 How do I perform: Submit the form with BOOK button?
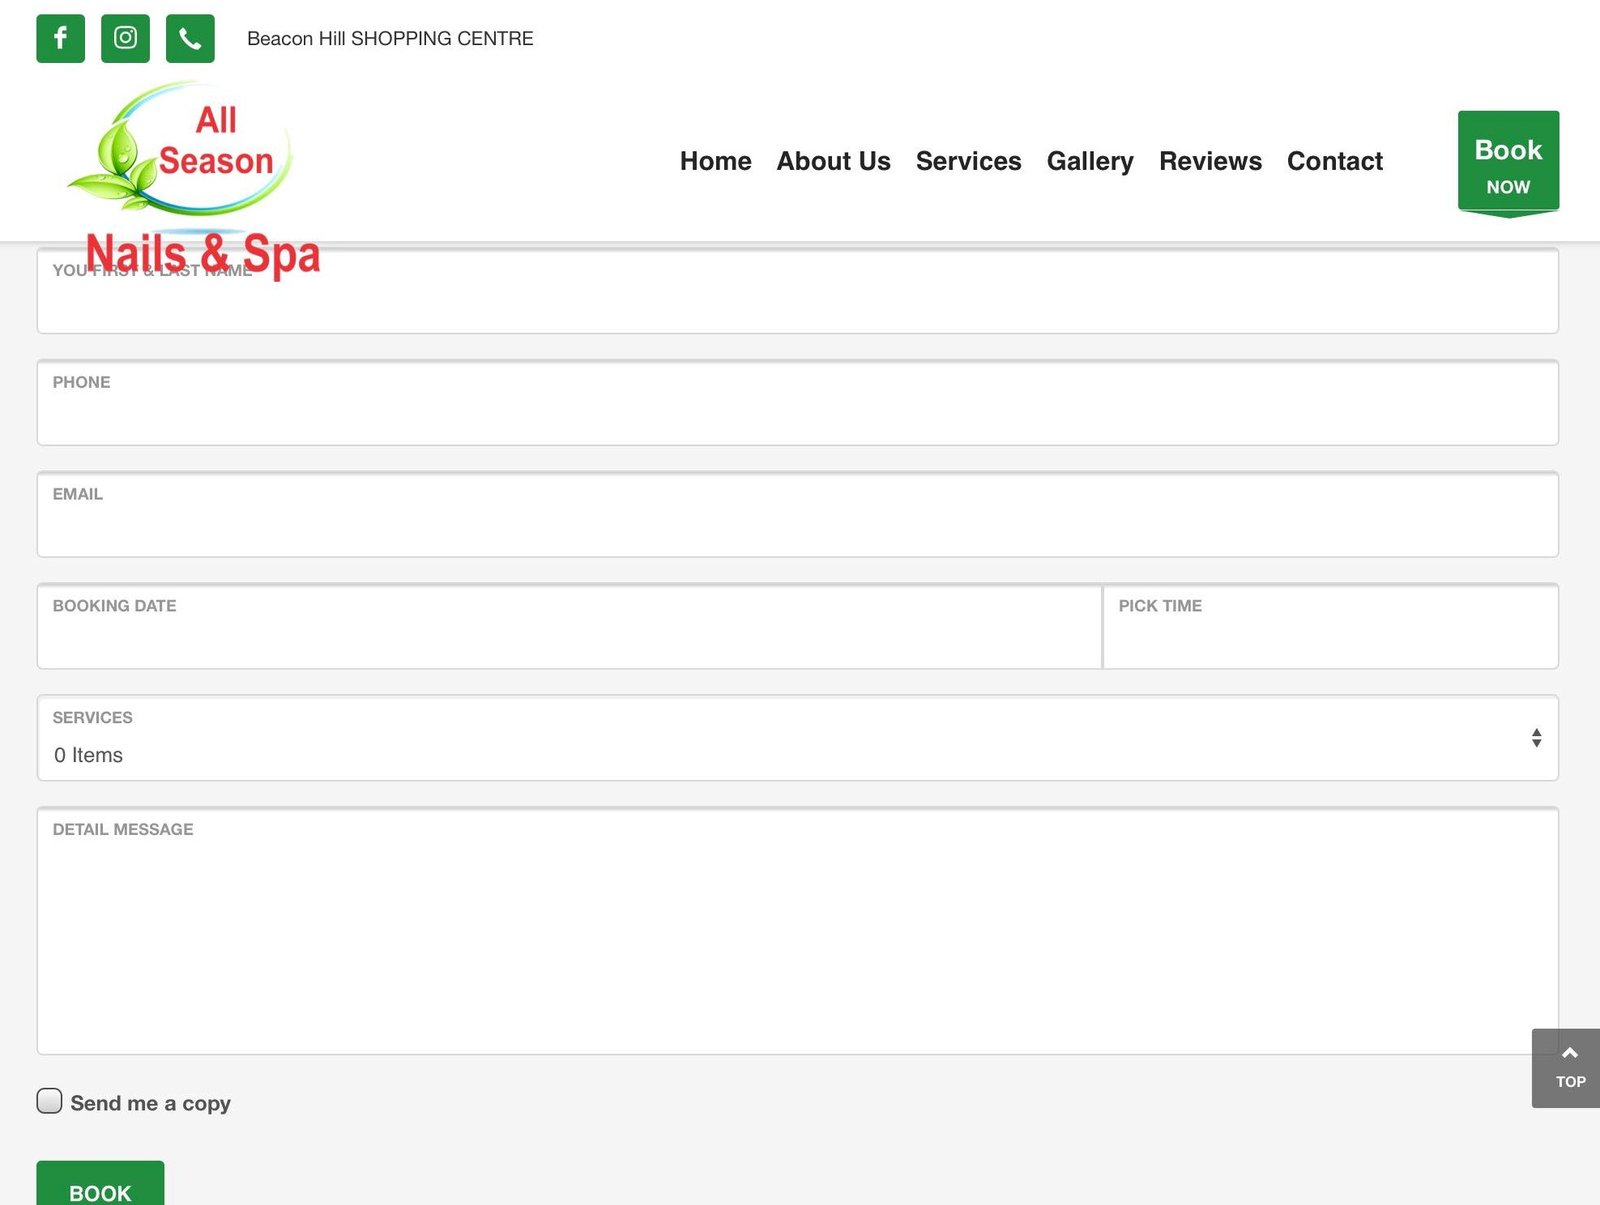pos(100,1187)
